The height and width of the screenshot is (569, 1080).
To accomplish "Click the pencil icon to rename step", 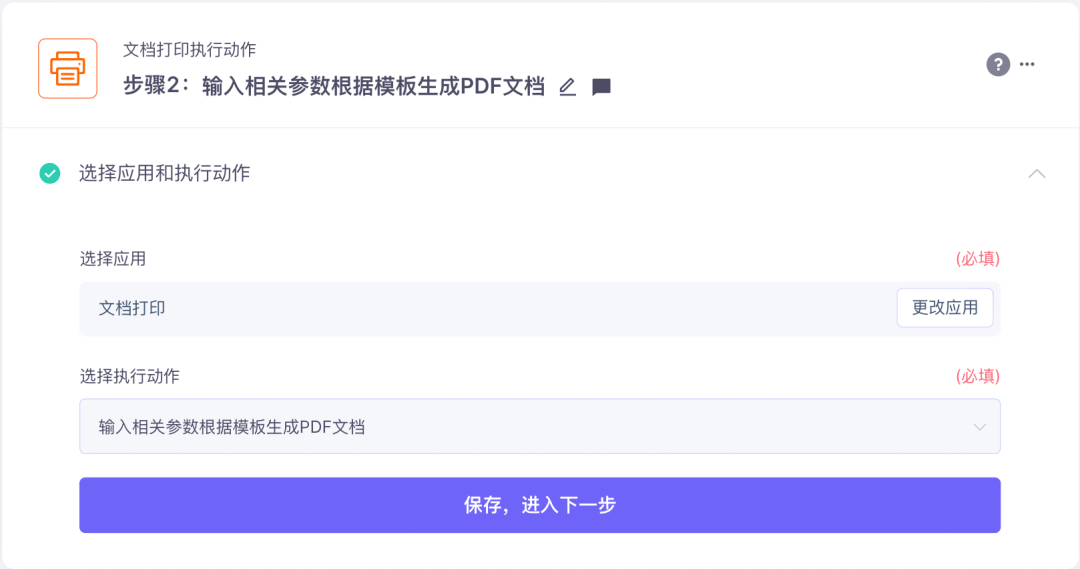I will [x=568, y=87].
